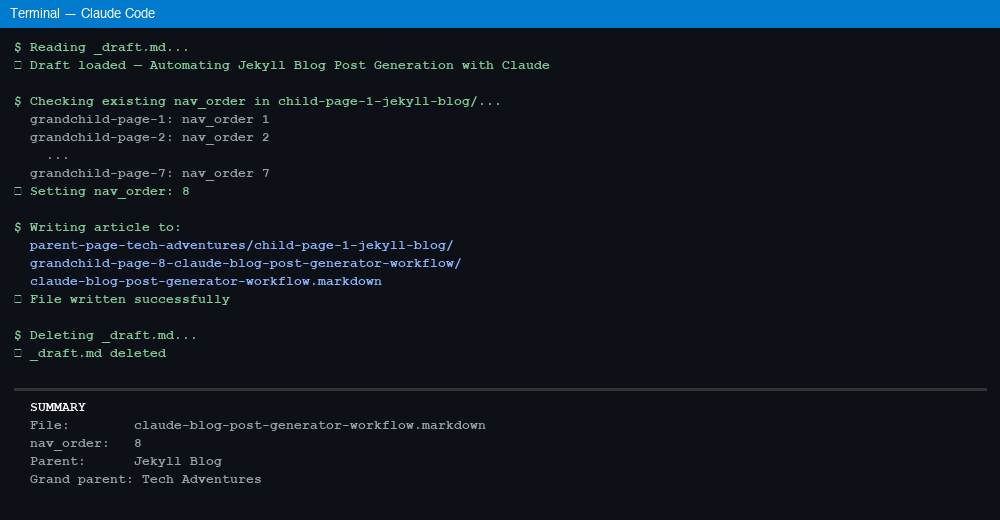This screenshot has width=1000, height=520.
Task: Click the 'Checking existing nav_order' command line
Action: point(258,101)
